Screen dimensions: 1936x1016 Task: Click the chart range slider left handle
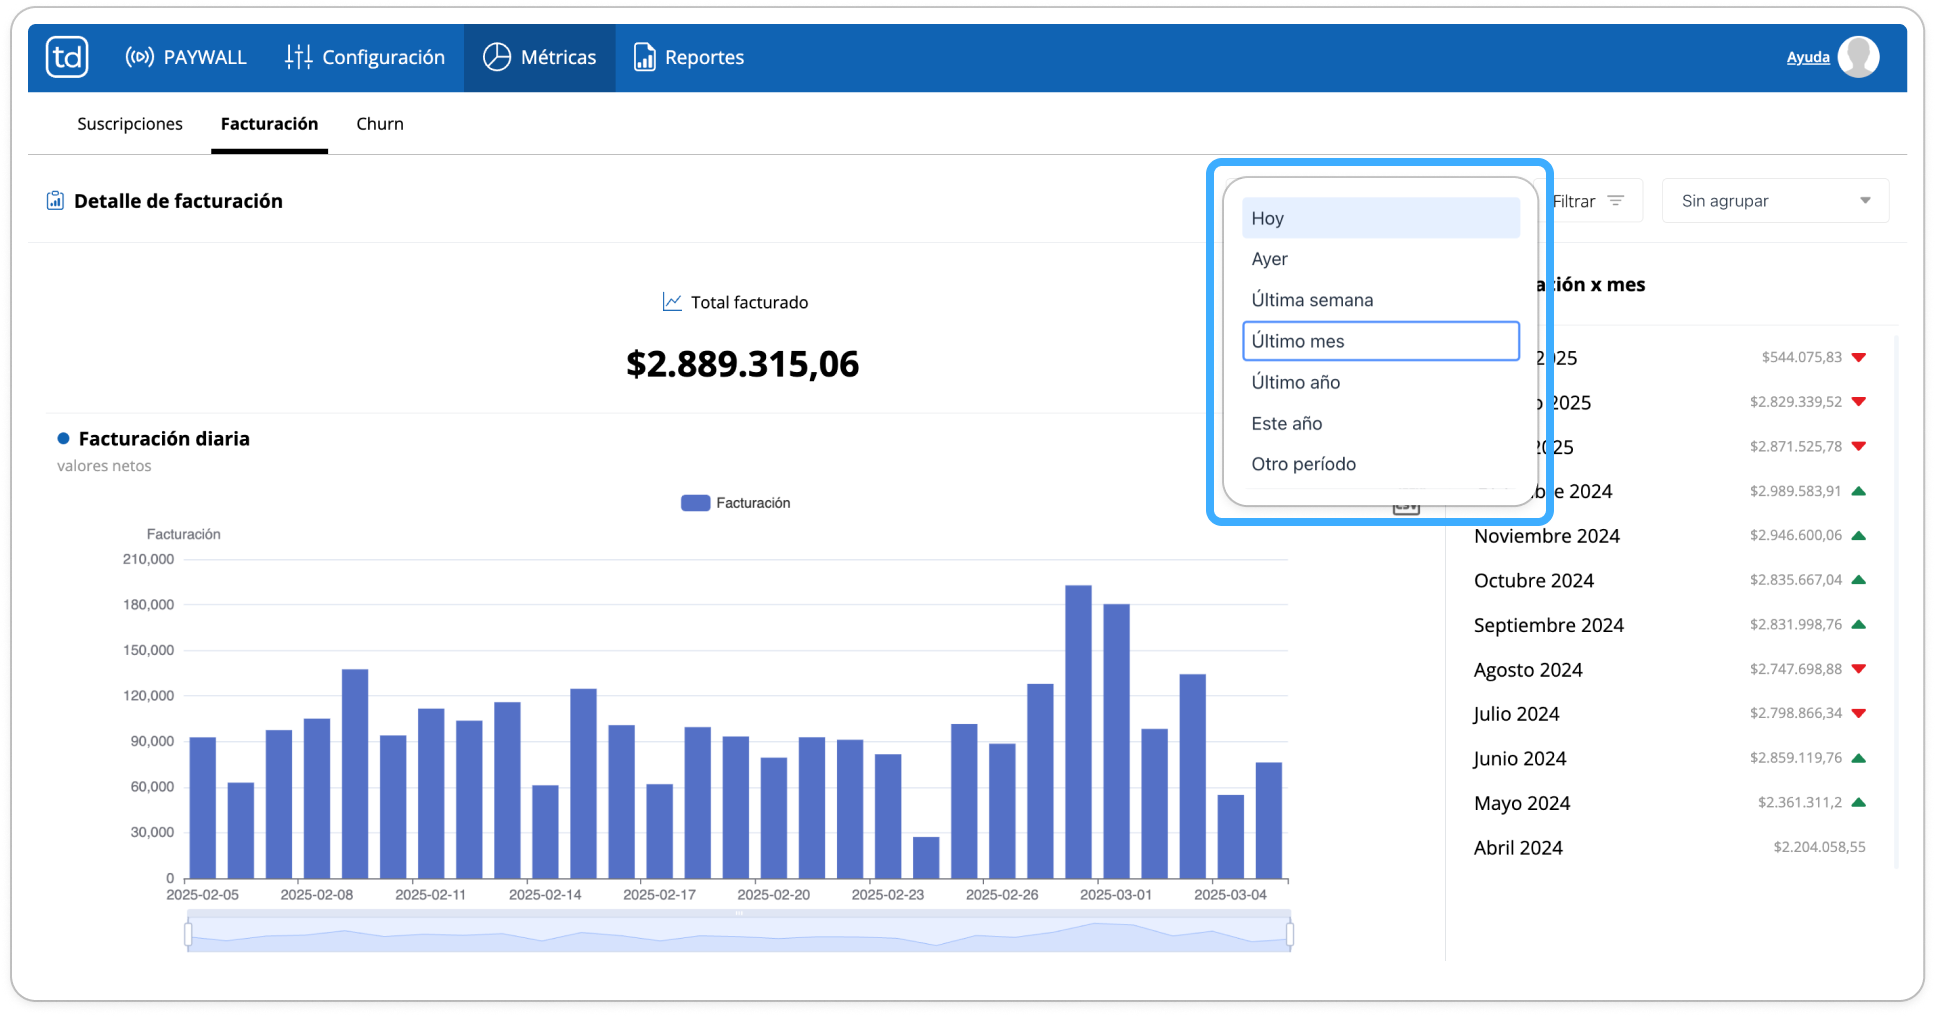188,934
